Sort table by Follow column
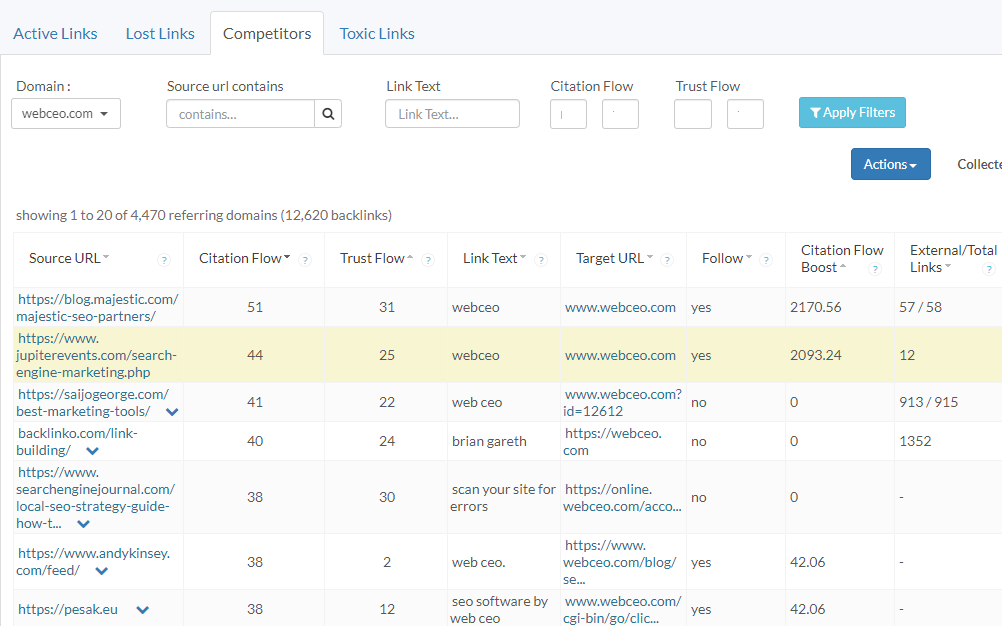 click(727, 258)
